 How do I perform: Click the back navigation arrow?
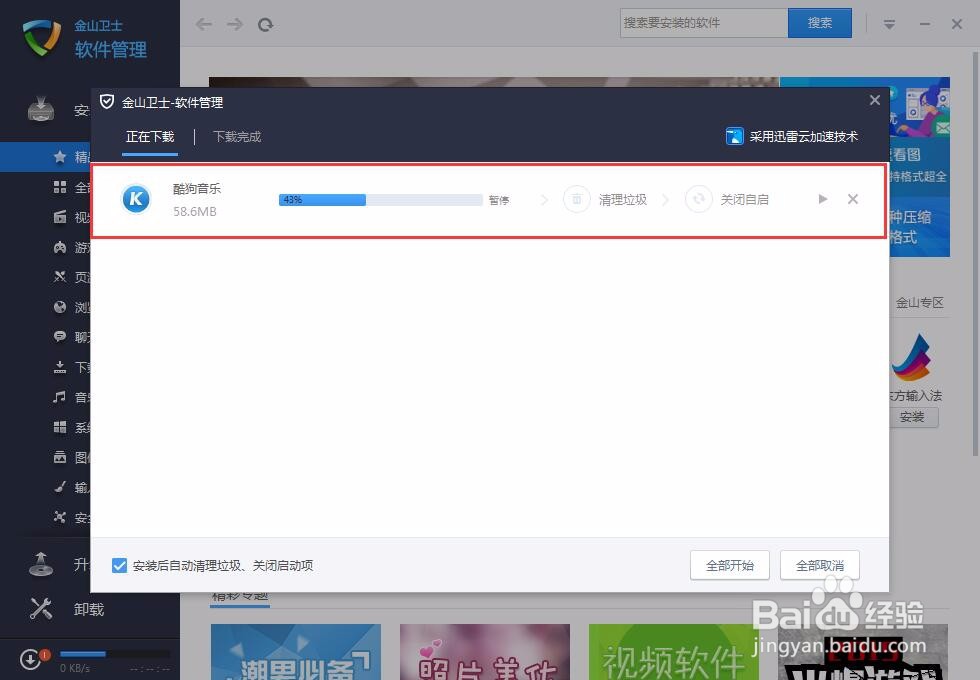203,24
